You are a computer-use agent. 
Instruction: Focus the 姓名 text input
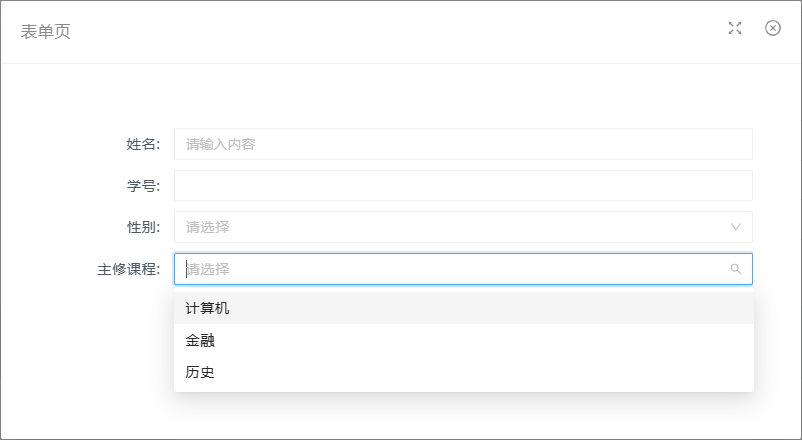coord(463,144)
